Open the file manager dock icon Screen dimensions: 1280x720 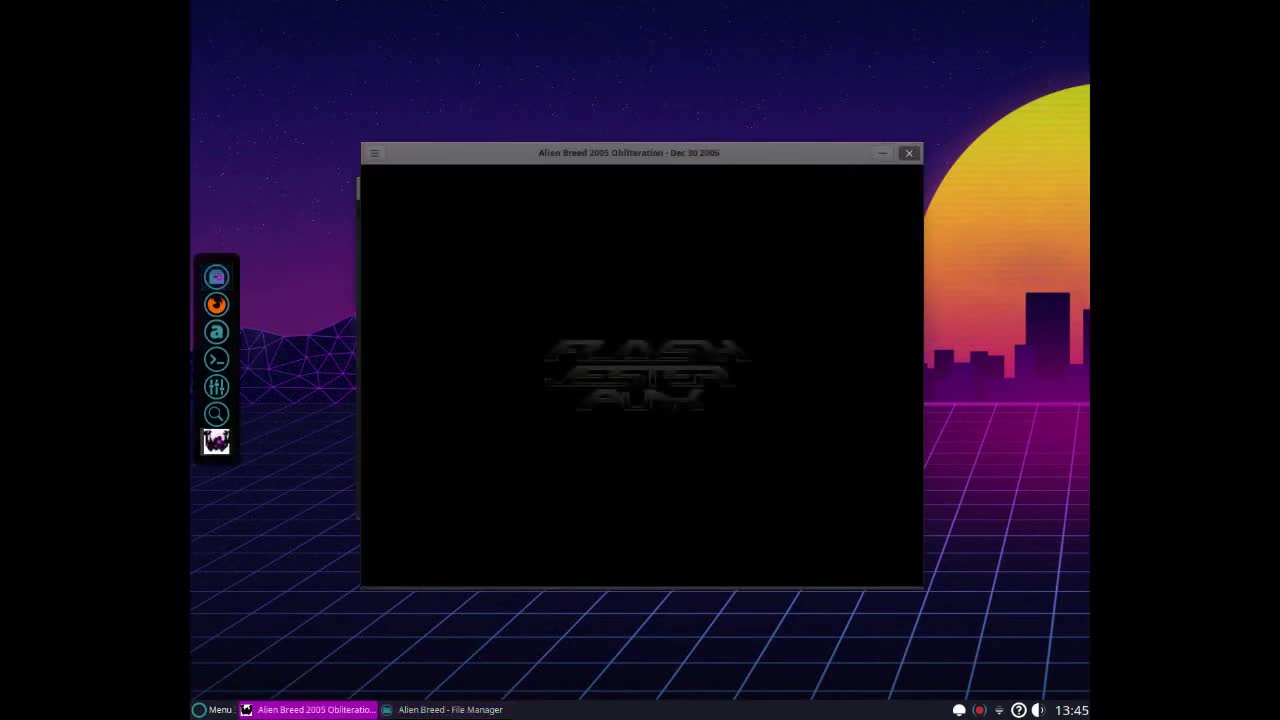click(216, 277)
